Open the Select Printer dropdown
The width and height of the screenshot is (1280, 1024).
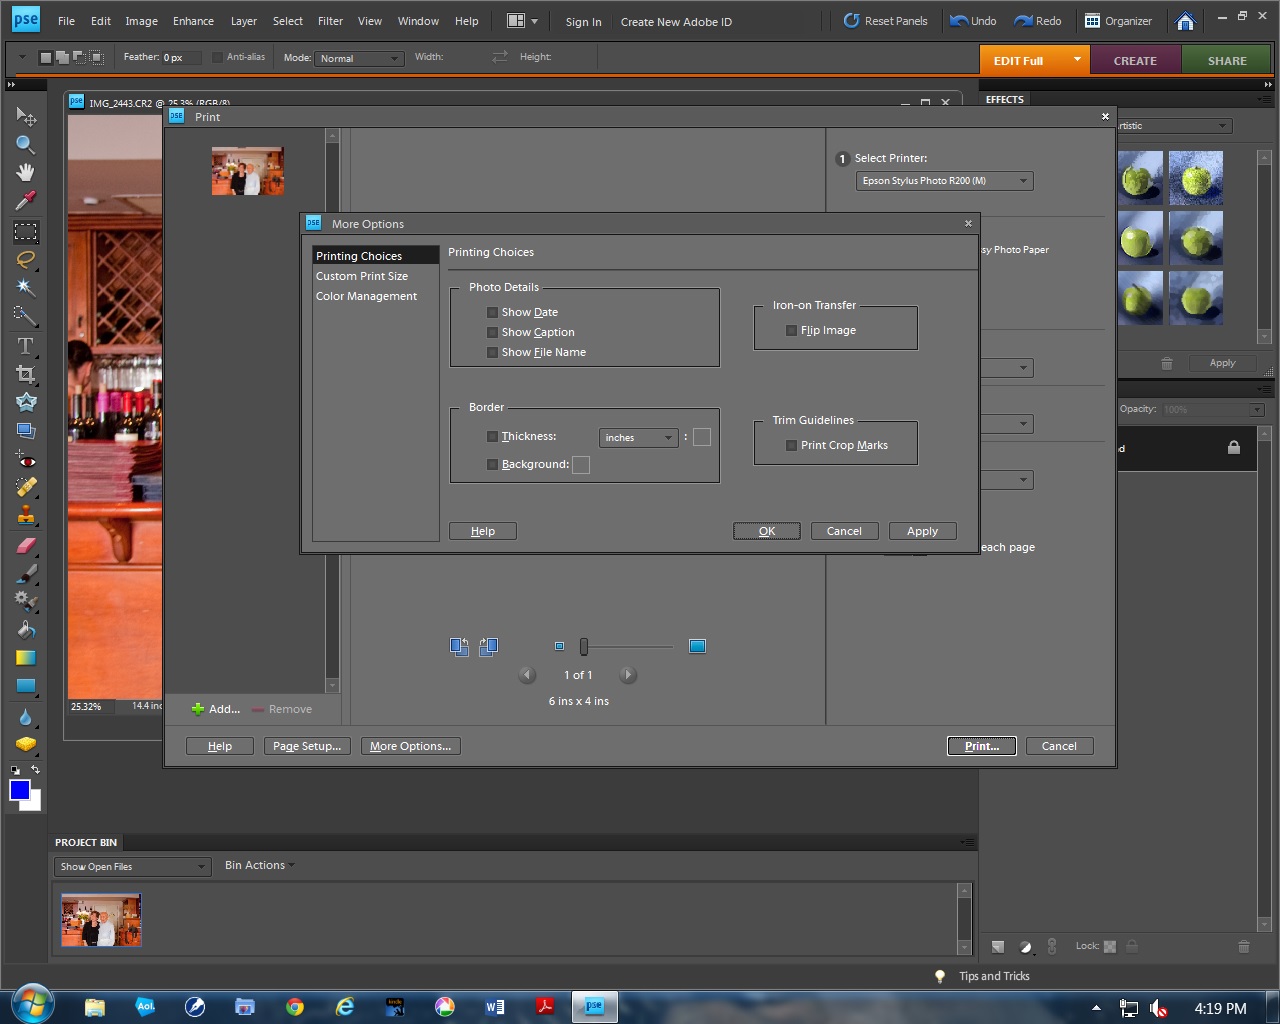click(x=944, y=181)
